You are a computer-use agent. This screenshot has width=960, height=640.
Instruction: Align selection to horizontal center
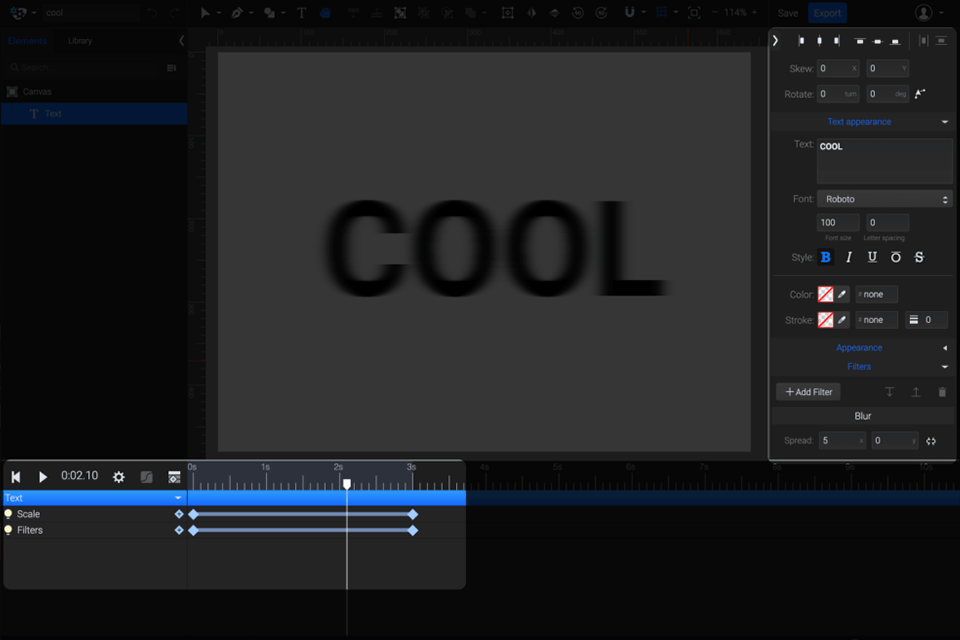click(819, 41)
